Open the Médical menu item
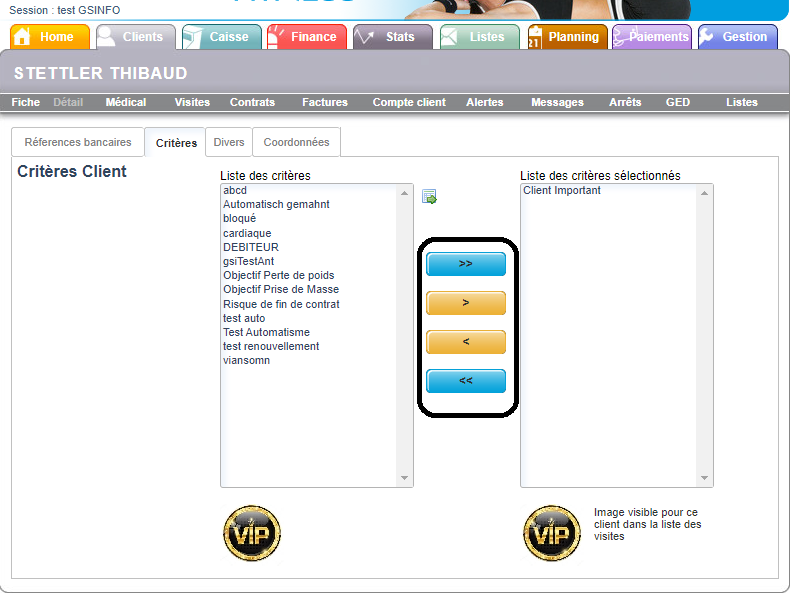The image size is (790, 593). pos(125,102)
